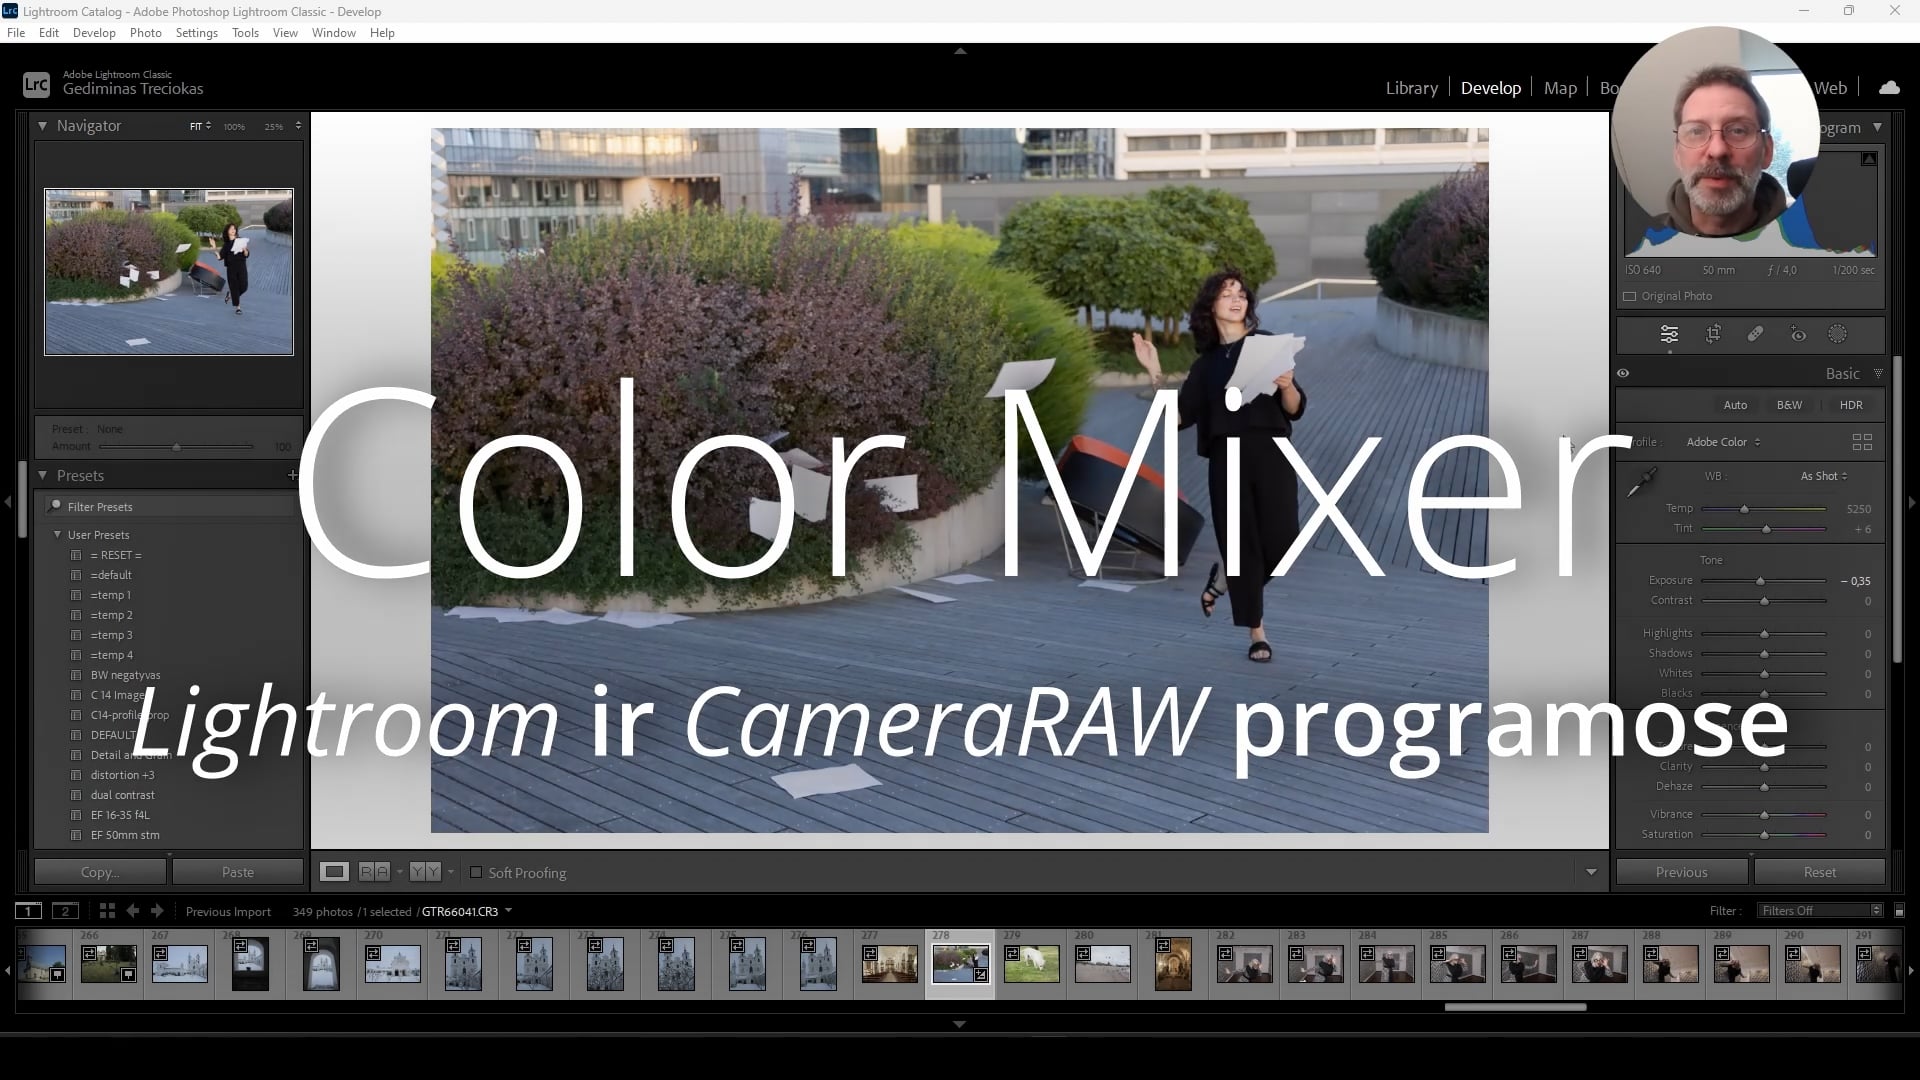Collapse User Presets group

point(57,535)
